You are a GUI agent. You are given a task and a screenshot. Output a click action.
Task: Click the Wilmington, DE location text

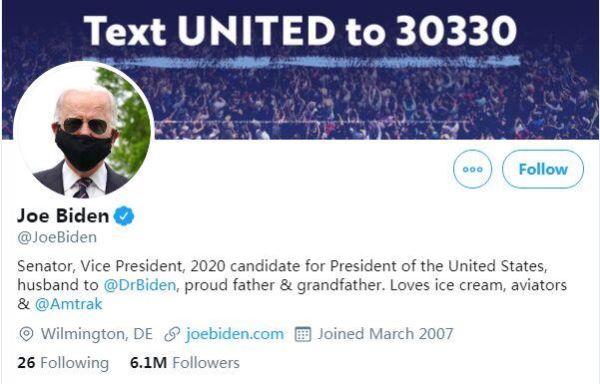coord(97,334)
